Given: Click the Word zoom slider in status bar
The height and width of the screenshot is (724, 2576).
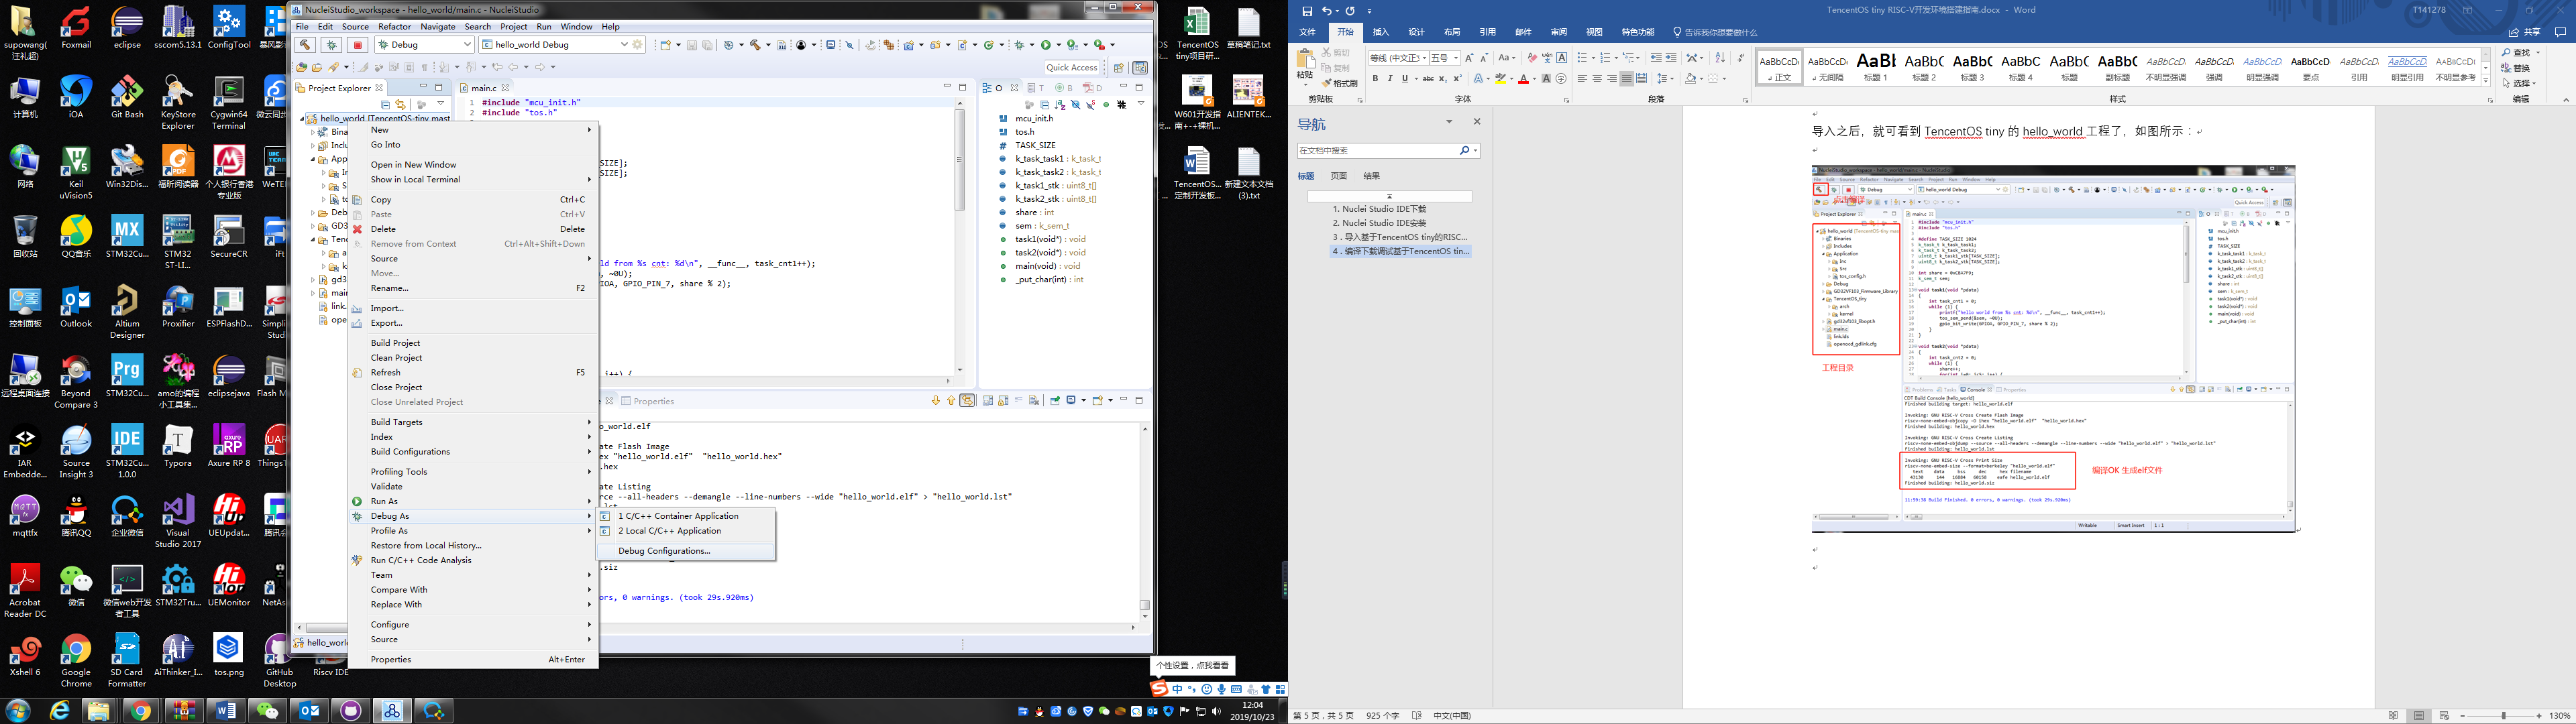Looking at the screenshot, I should pos(2503,716).
